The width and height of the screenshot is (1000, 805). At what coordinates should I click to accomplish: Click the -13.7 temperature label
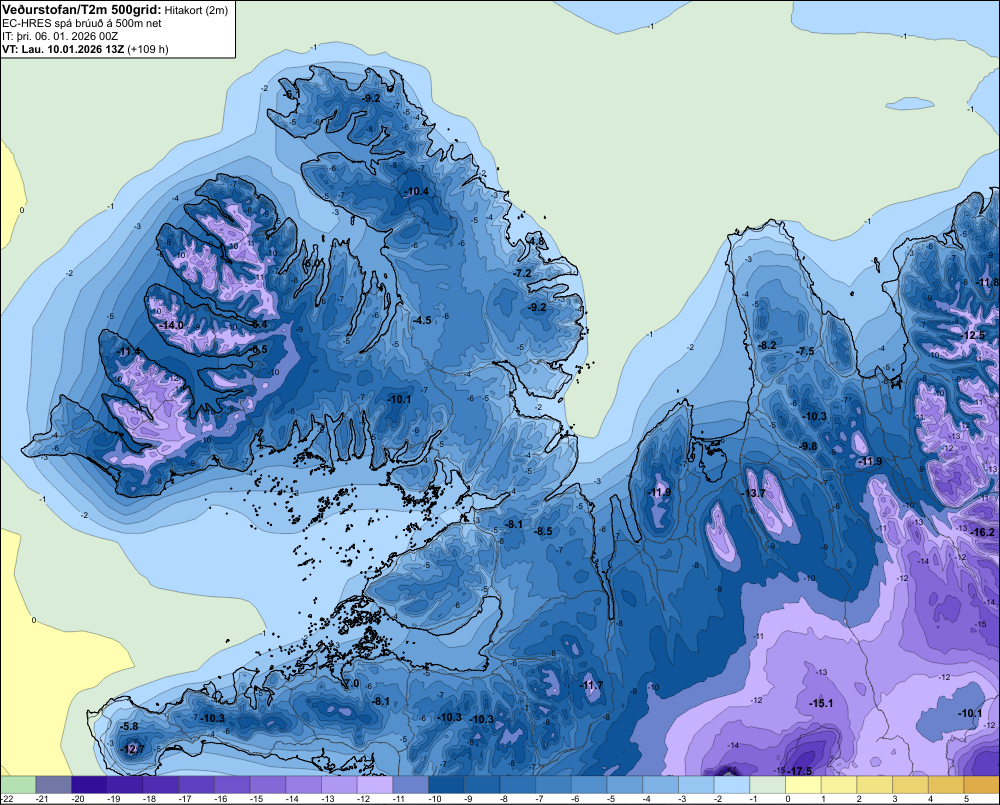coord(753,493)
